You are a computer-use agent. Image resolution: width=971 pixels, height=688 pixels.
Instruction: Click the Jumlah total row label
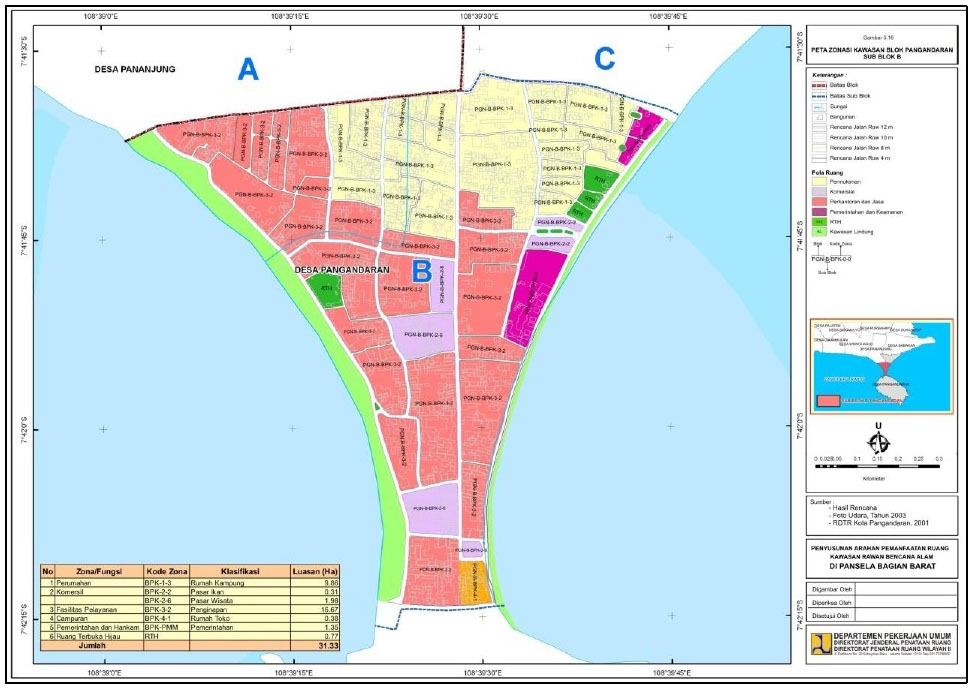pos(92,645)
